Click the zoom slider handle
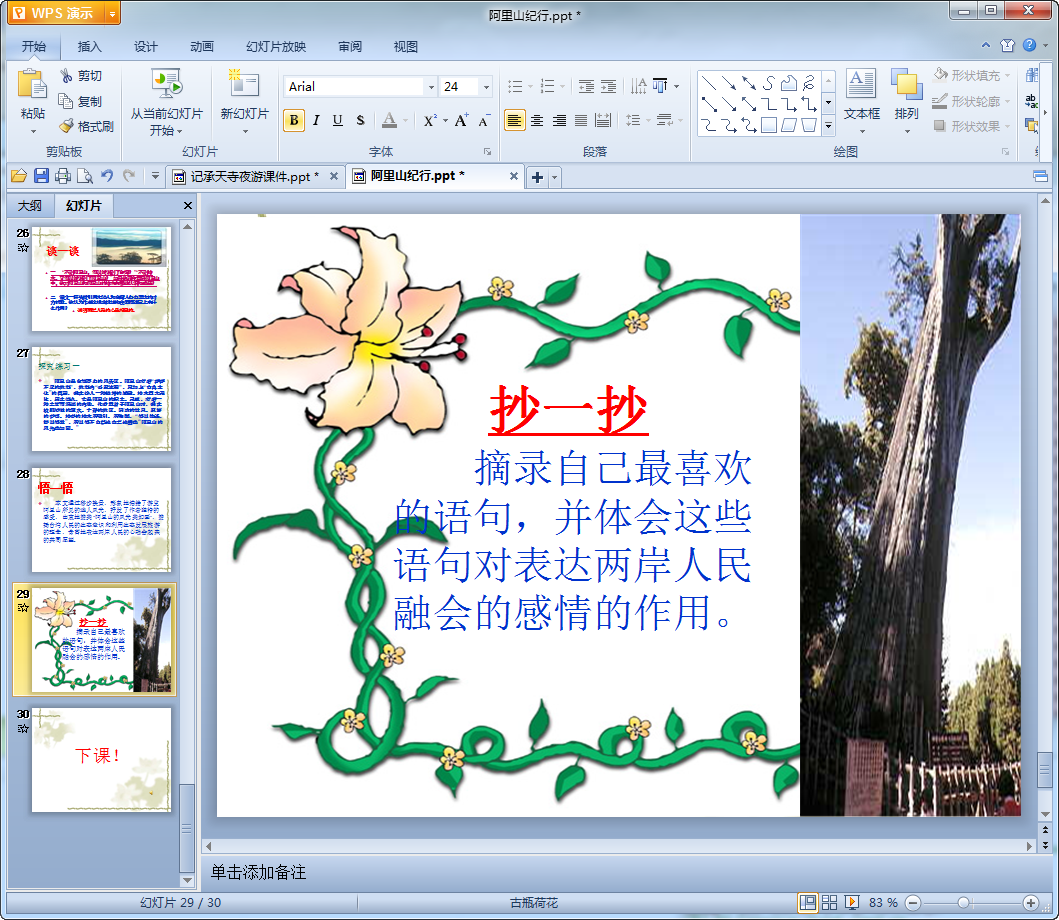The width and height of the screenshot is (1059, 920). coord(964,902)
